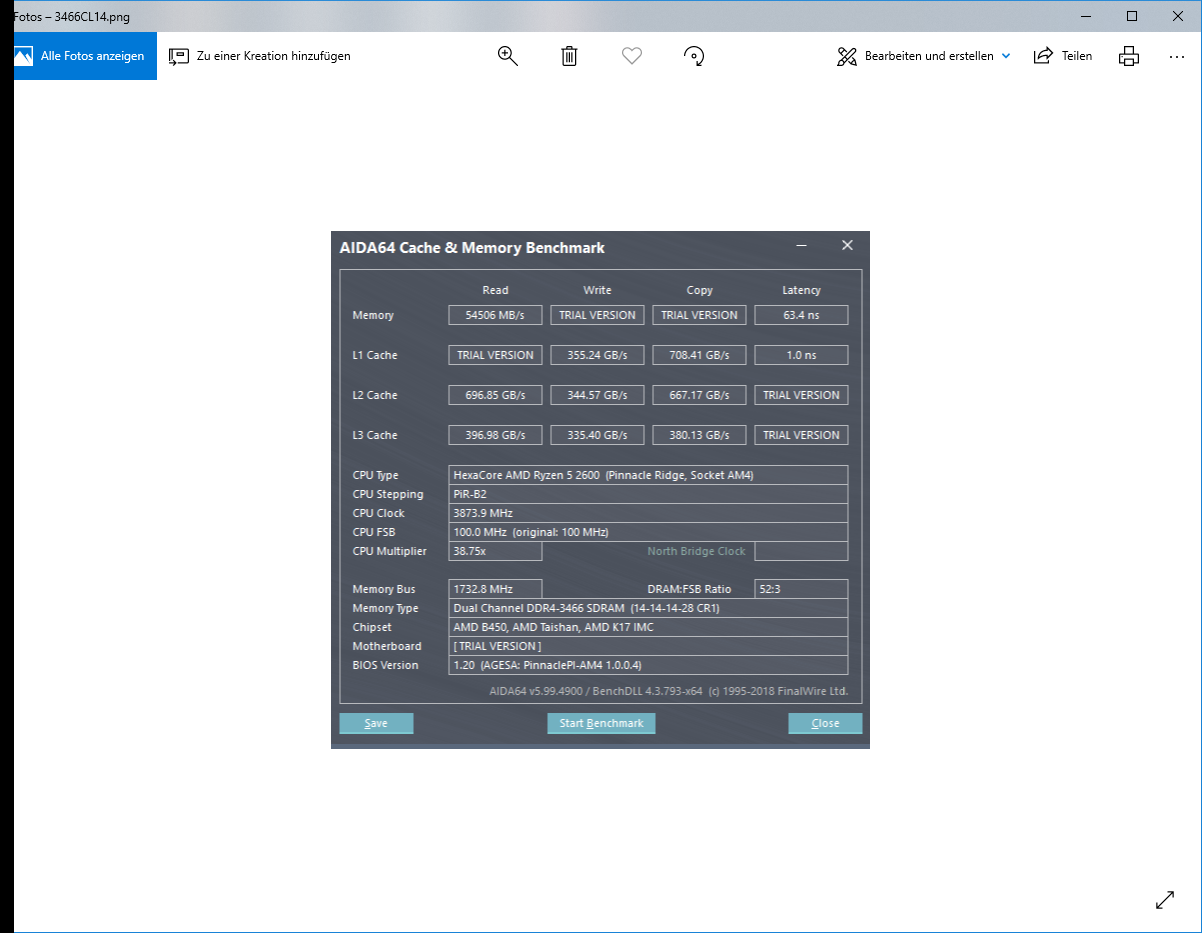Click Motherboard '[ TRIAL VERSION ]' field
The image size is (1202, 933).
tap(648, 646)
